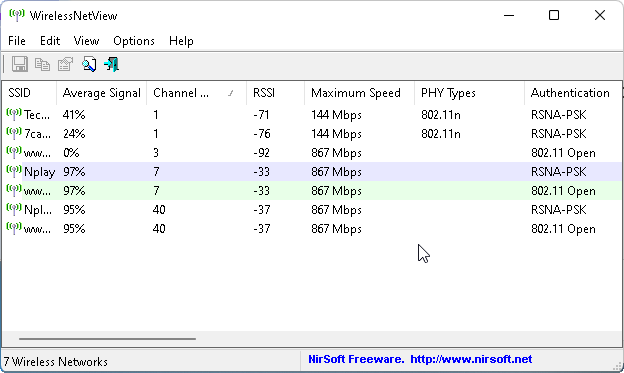Click the NirSoft Freeware status text
The image size is (624, 373).
point(356,359)
